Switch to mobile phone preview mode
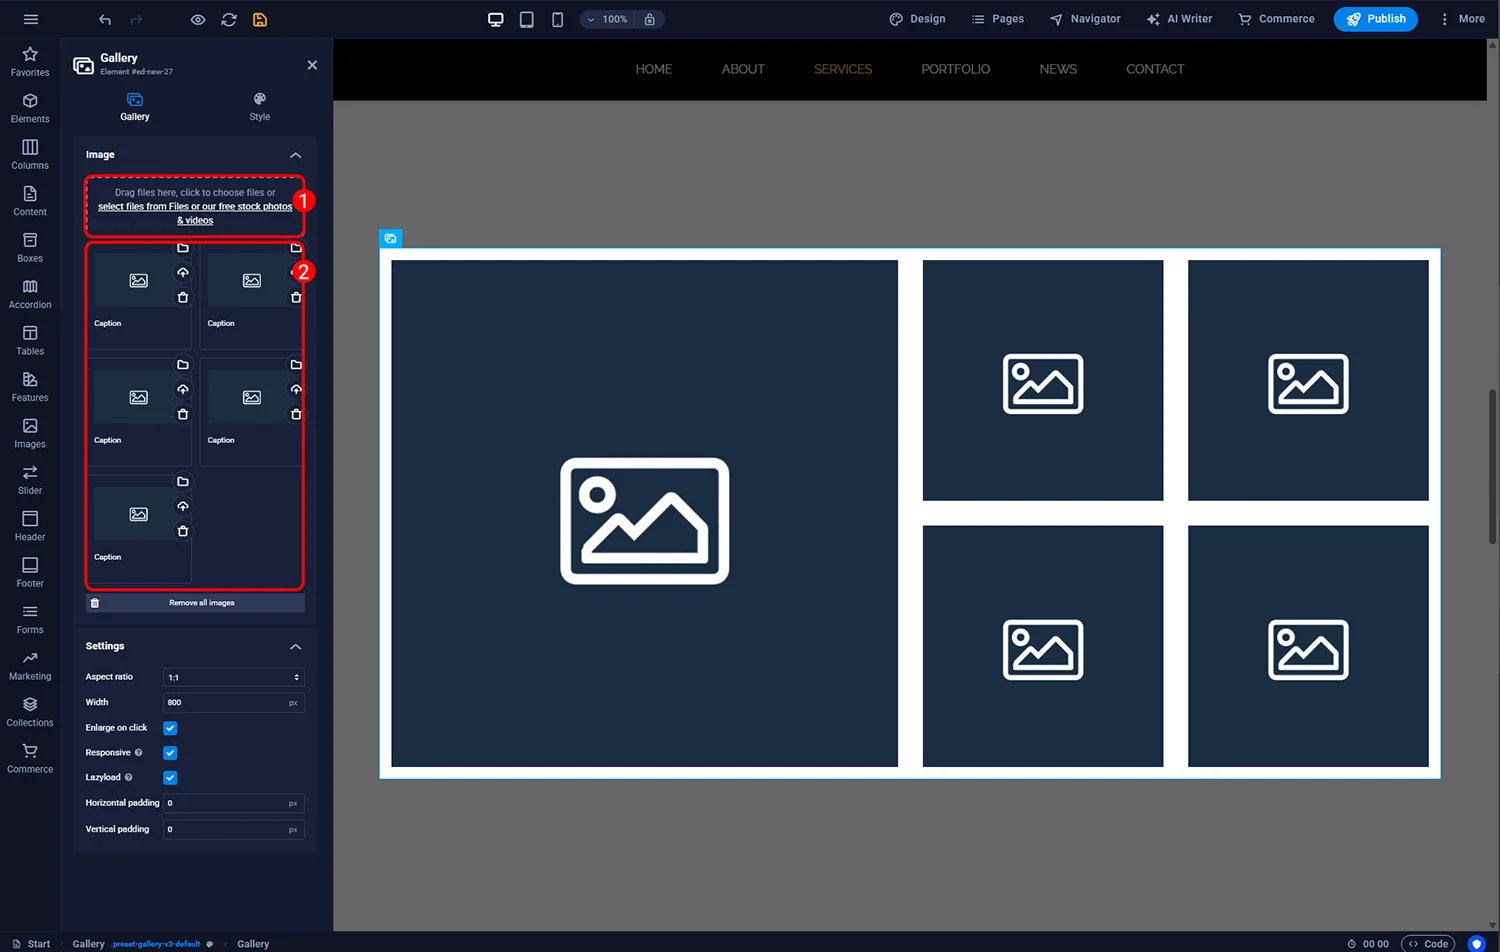1500x952 pixels. click(557, 19)
